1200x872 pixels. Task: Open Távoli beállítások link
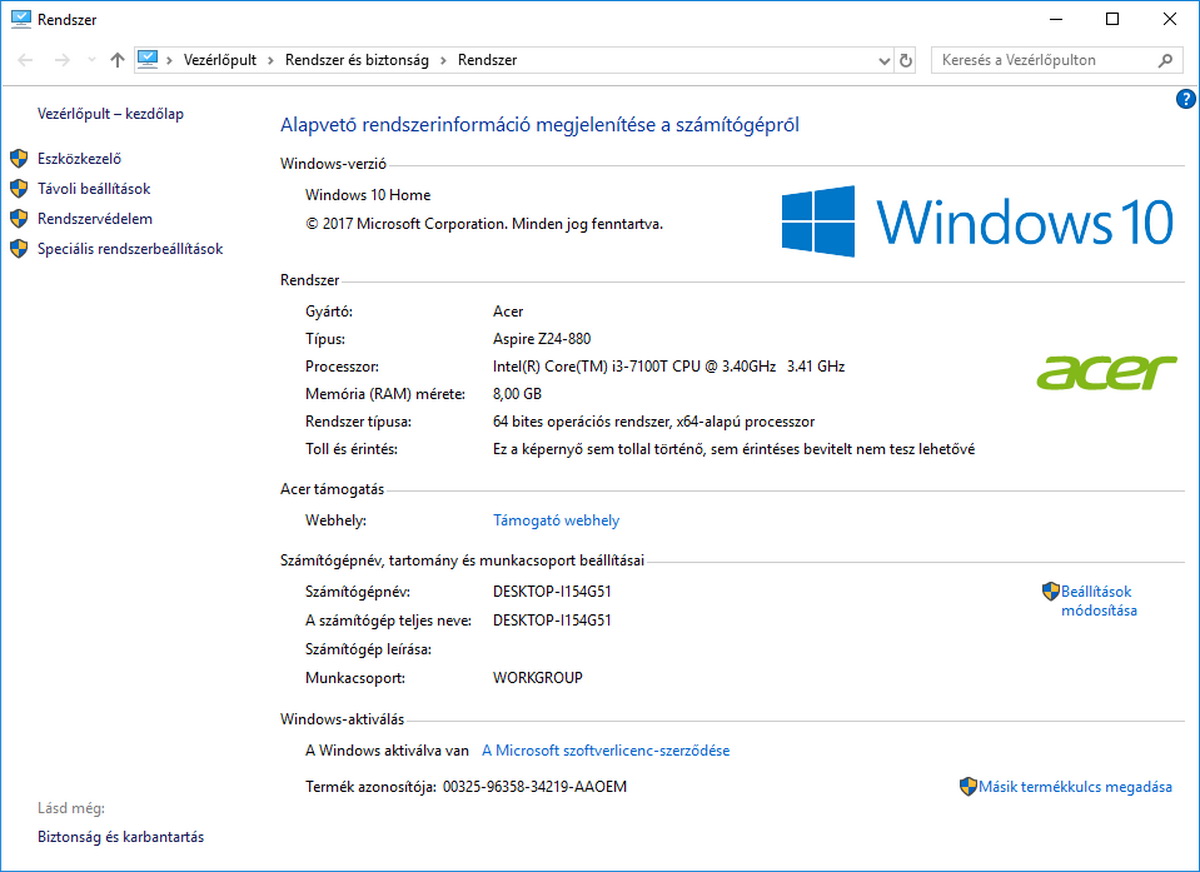[94, 188]
